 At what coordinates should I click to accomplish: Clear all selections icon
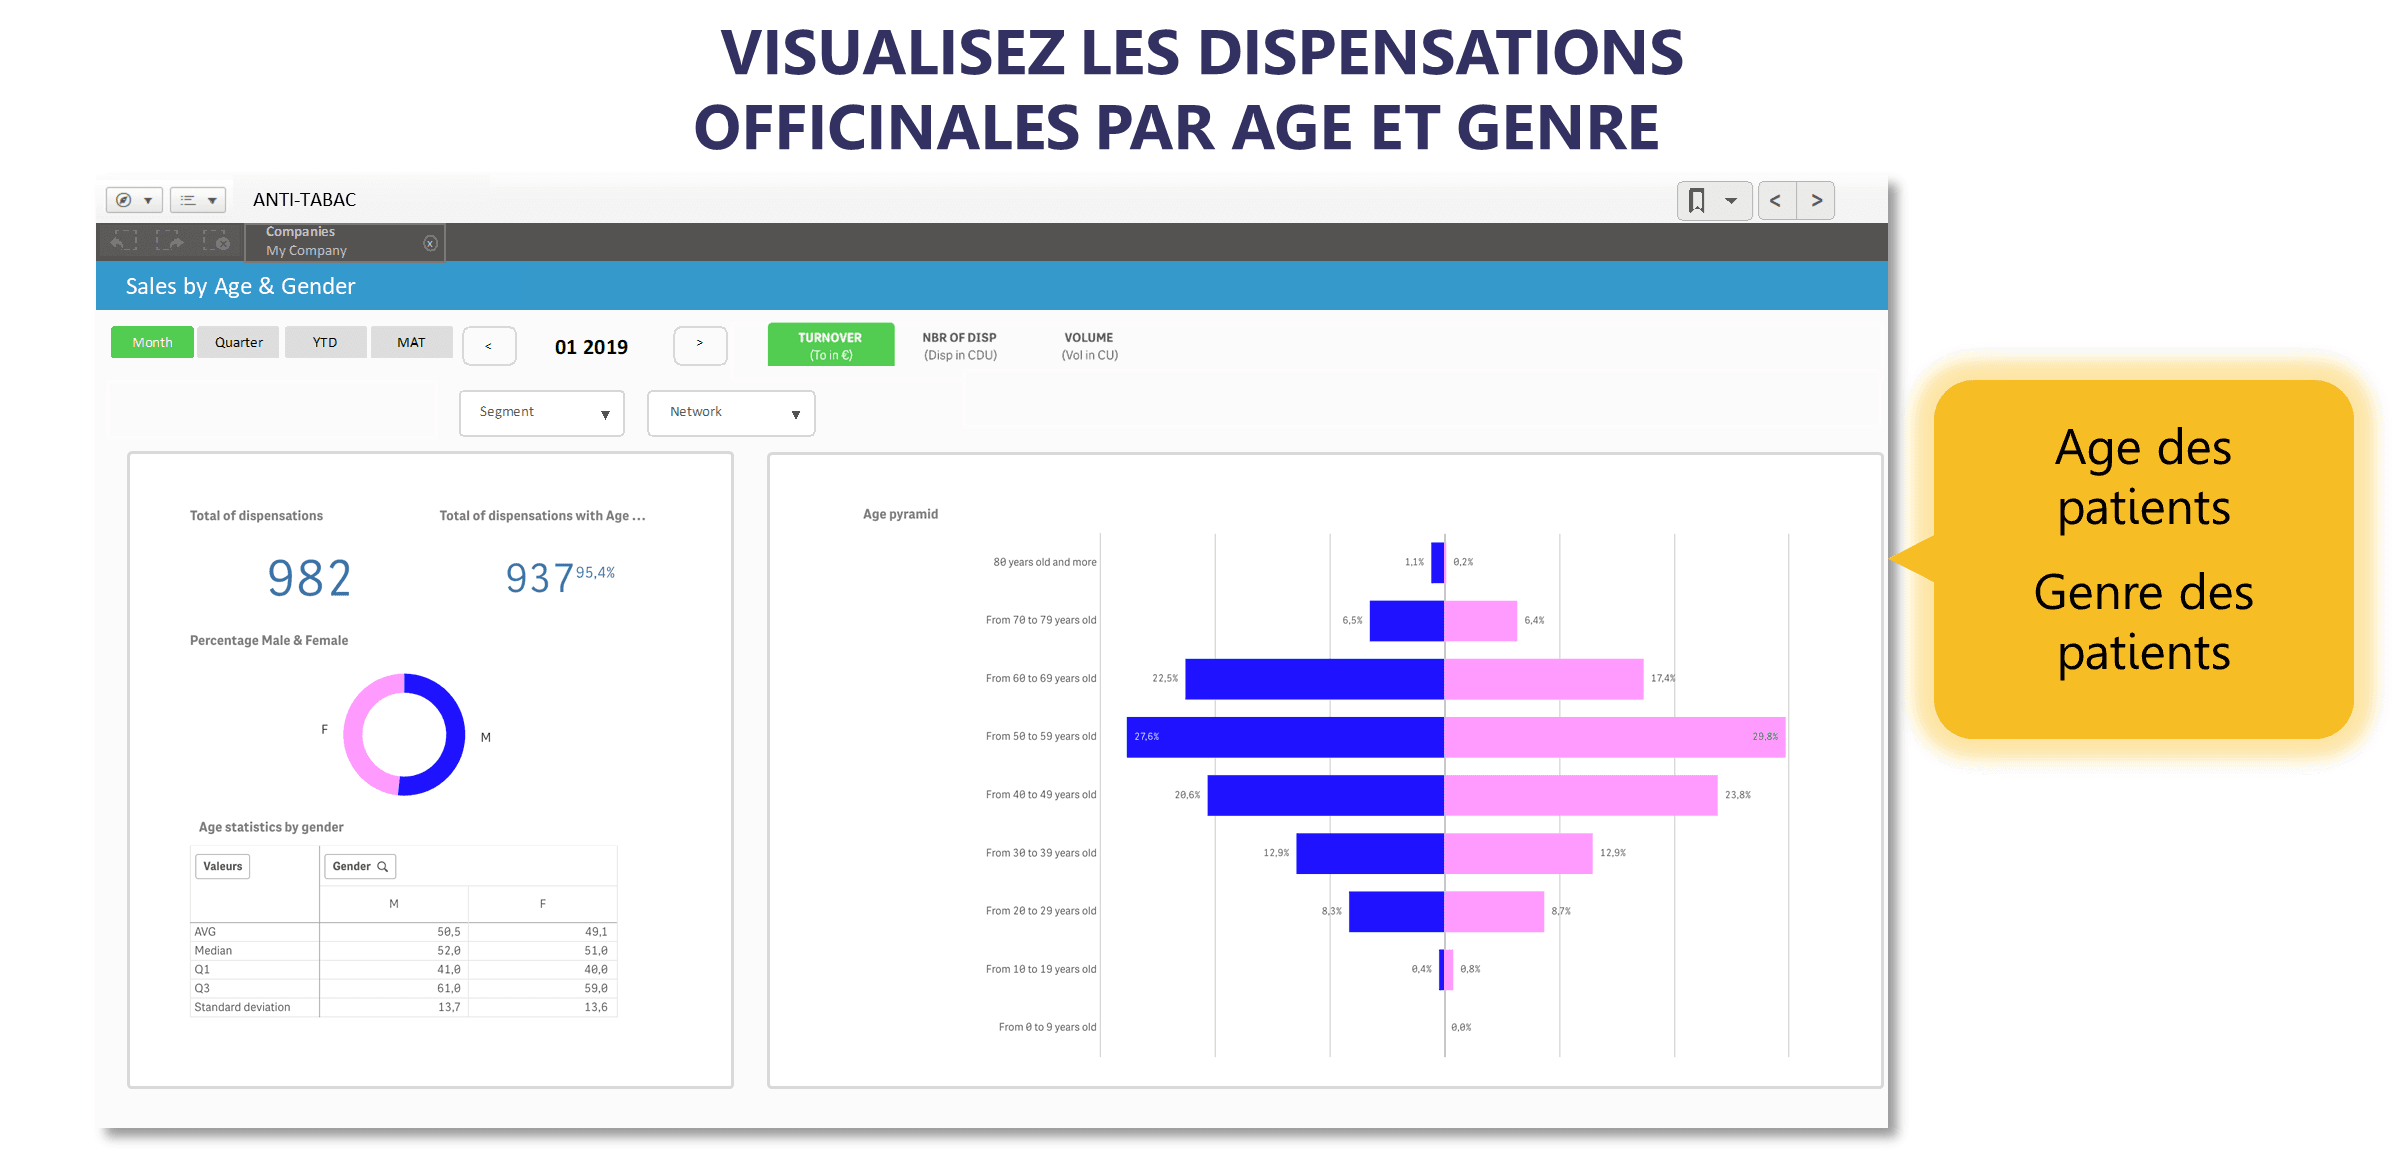(216, 242)
